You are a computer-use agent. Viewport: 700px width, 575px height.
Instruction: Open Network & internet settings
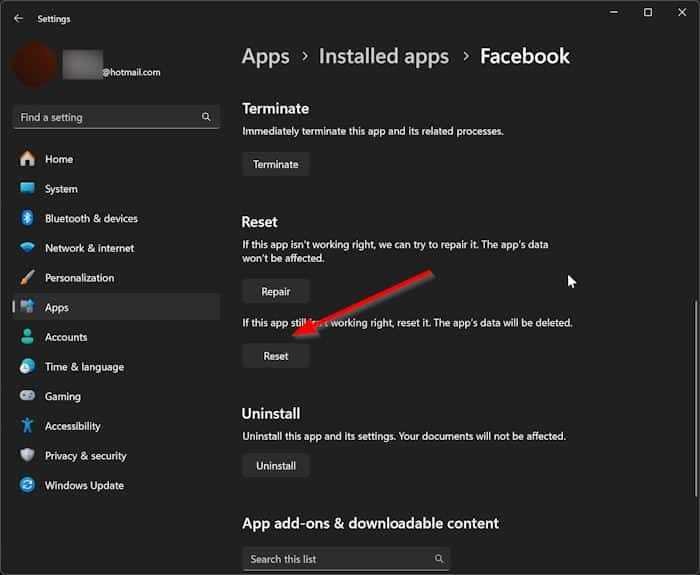(116, 248)
